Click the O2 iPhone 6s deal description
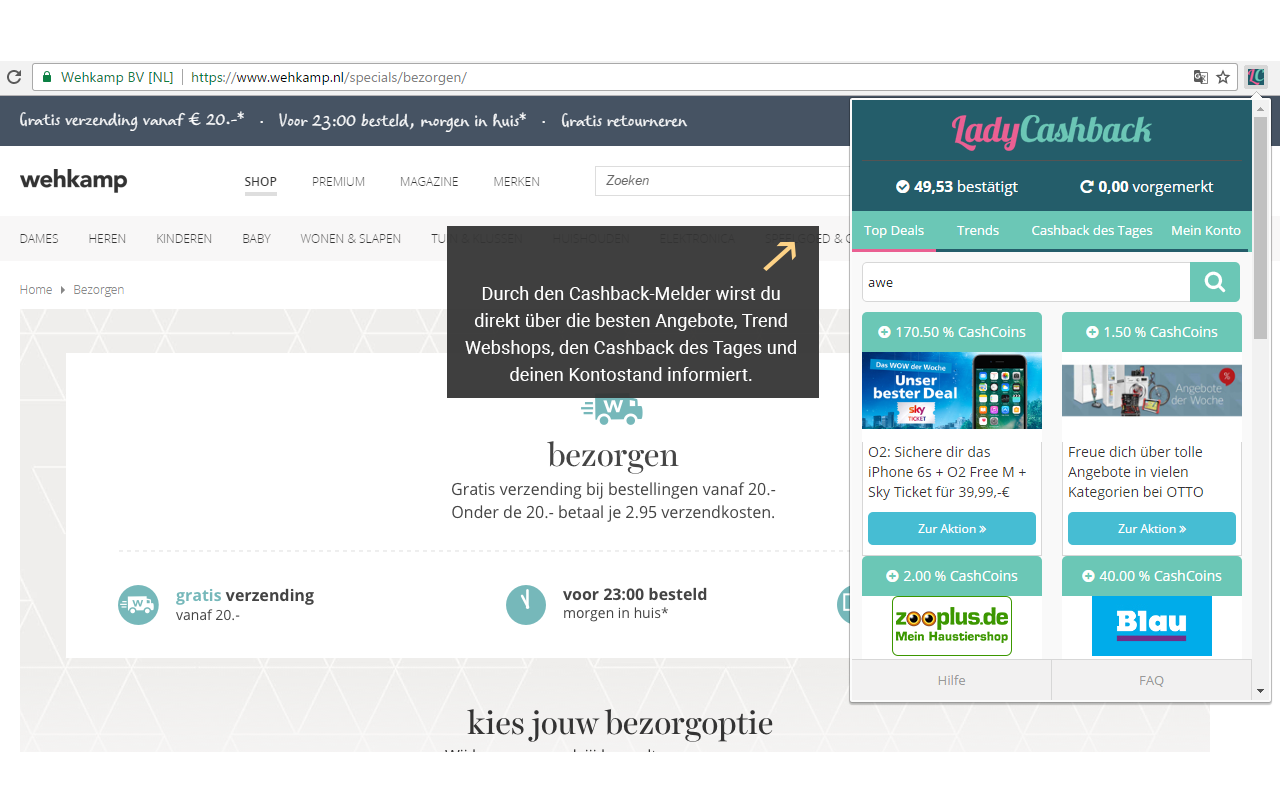Screen dimensions: 1280x800 click(x=947, y=472)
